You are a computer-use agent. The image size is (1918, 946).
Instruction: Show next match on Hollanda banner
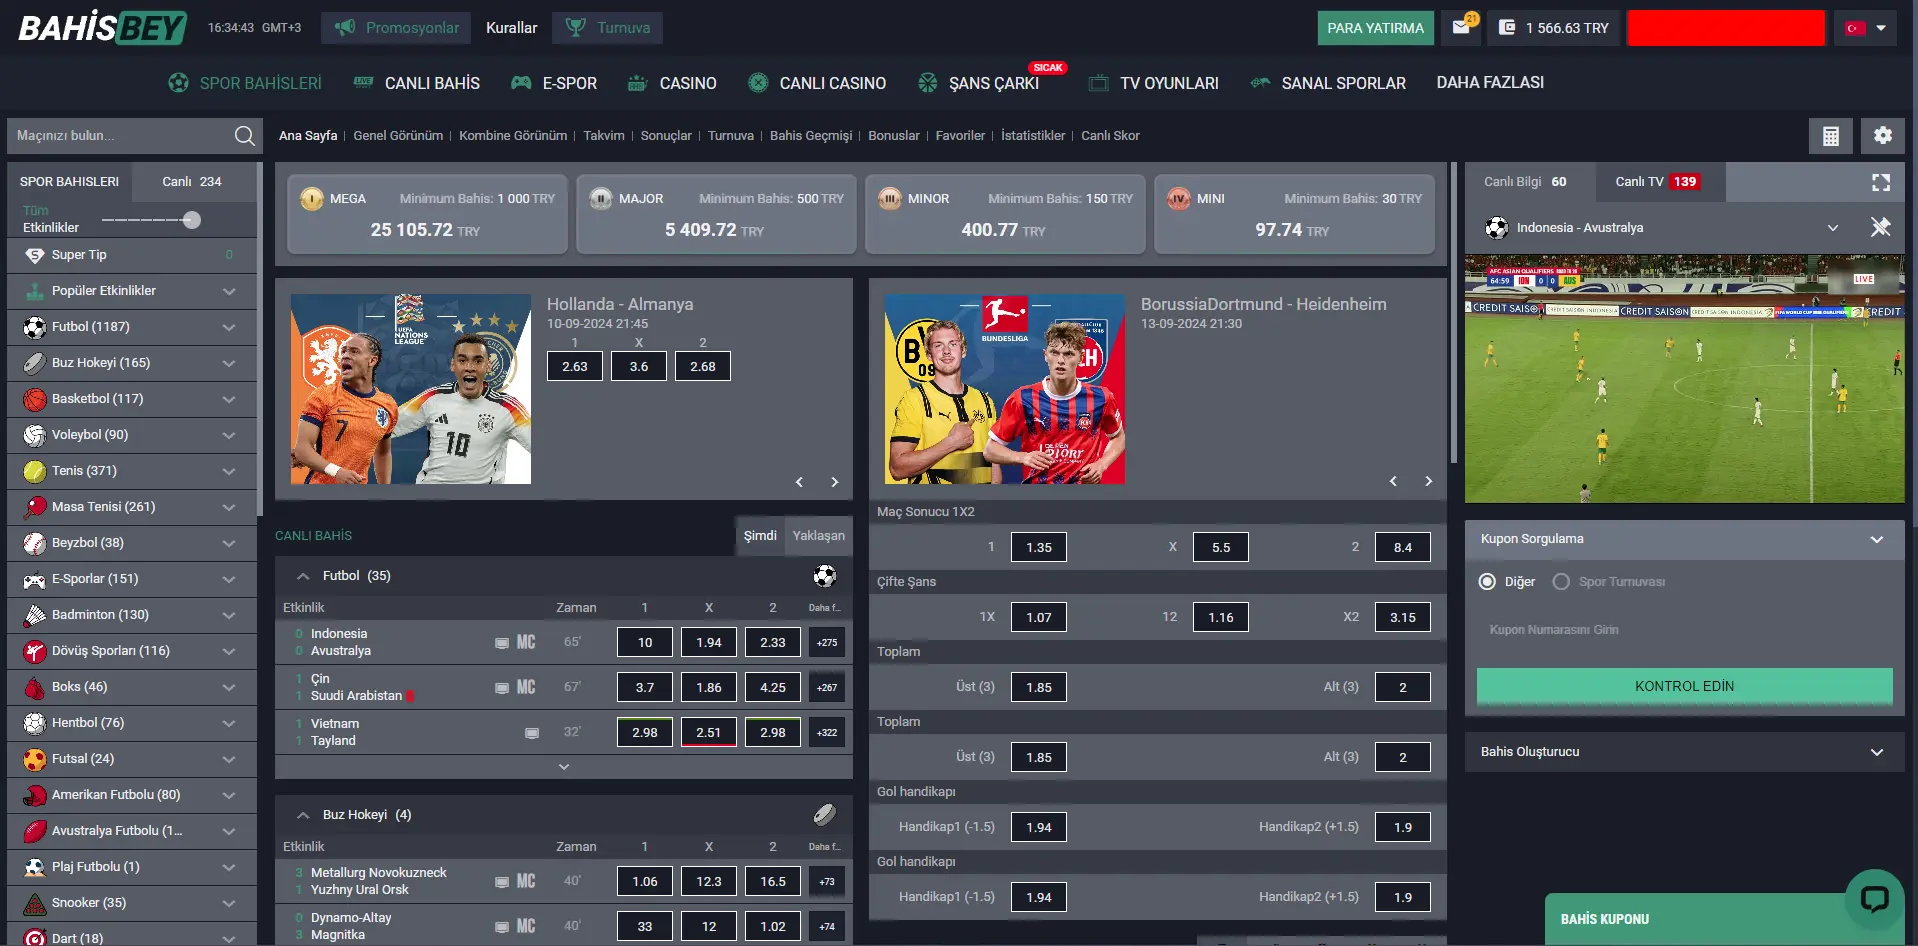pos(835,482)
